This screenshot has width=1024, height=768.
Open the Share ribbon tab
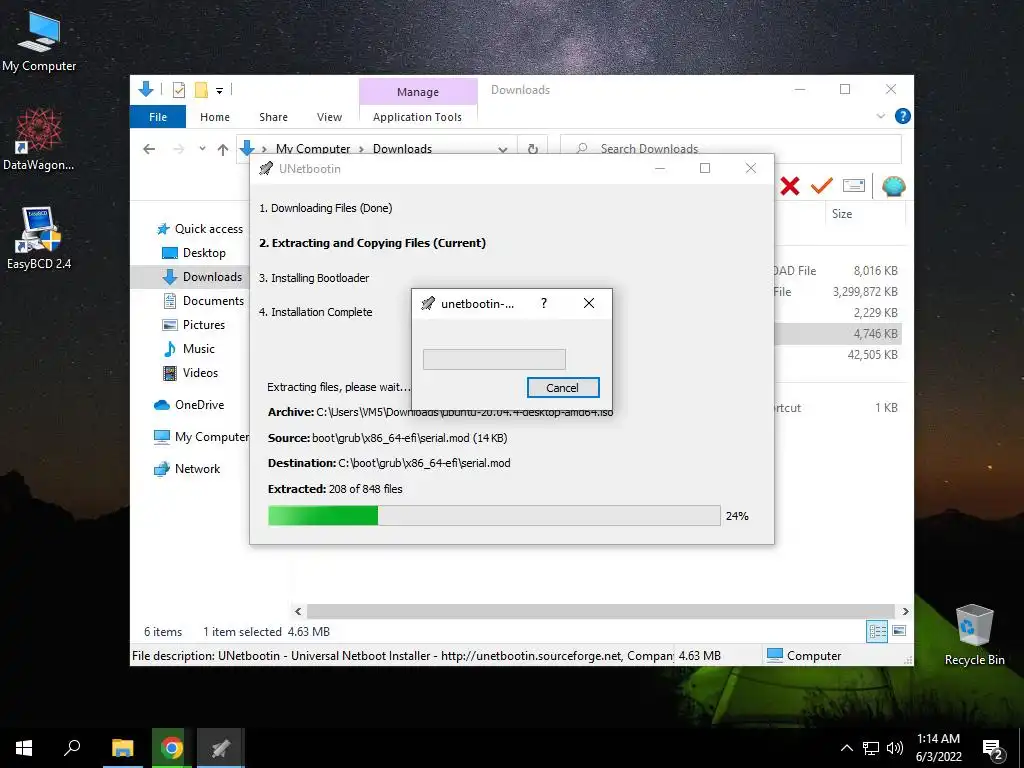[273, 117]
